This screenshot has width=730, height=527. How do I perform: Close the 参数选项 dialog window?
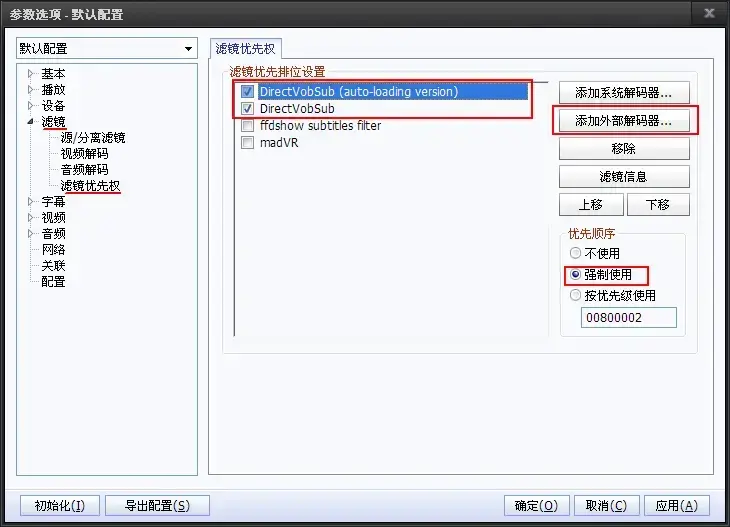coord(709,13)
